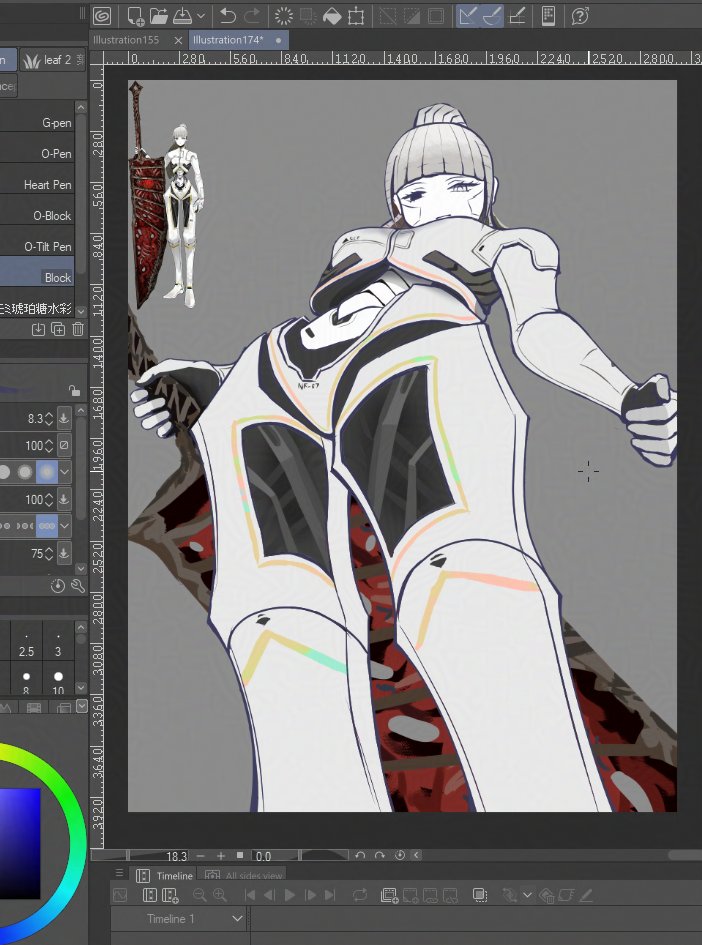
Task: Open dynamics for second 100 setting
Action: click(64, 499)
